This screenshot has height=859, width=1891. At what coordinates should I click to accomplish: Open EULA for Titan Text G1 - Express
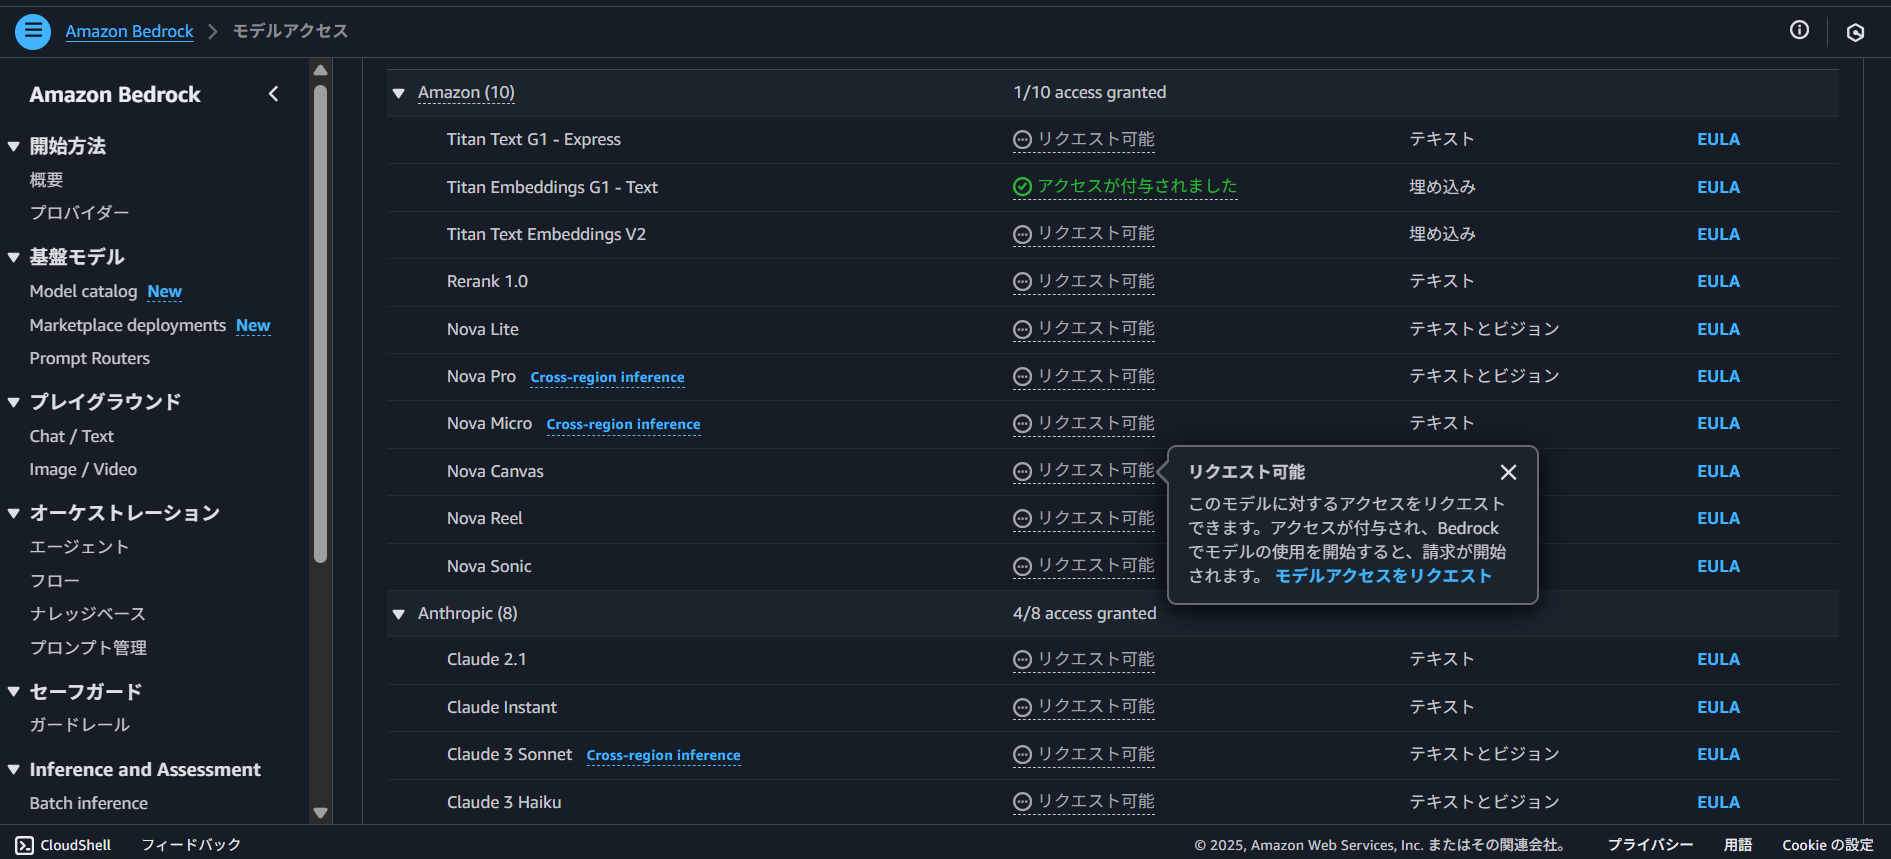[x=1718, y=140]
